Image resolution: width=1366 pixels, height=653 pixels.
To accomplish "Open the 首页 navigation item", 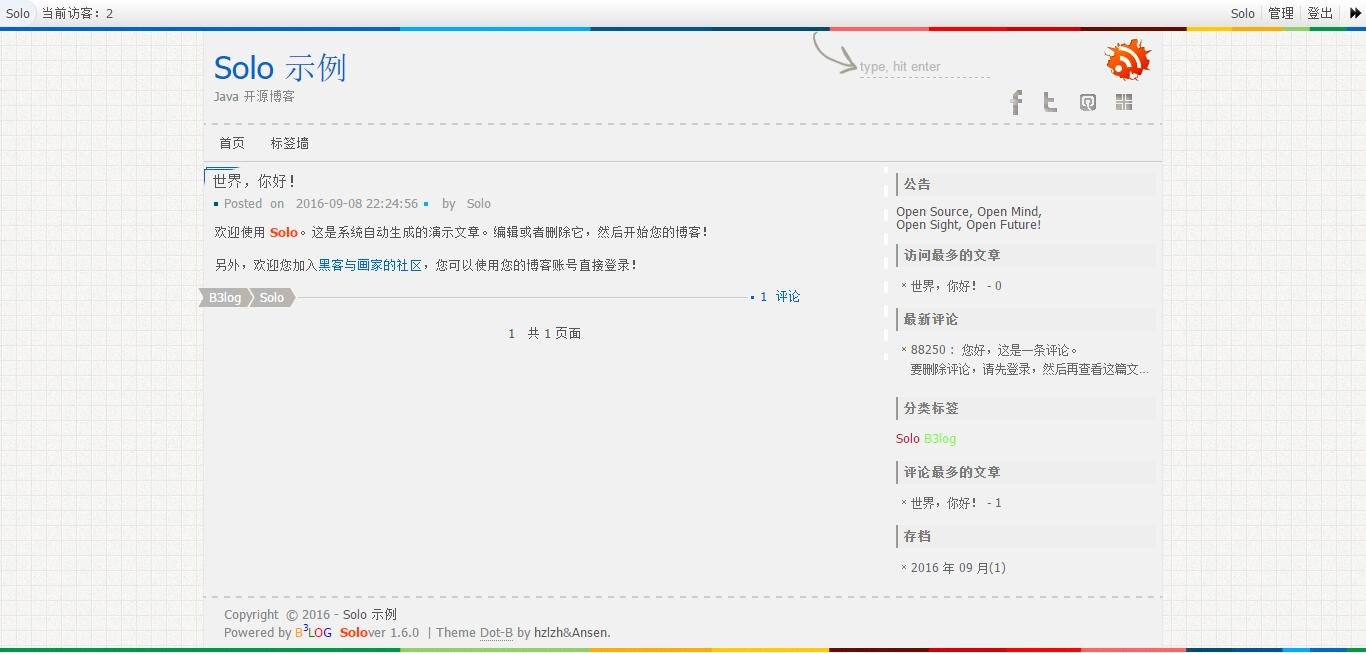I will coord(232,143).
